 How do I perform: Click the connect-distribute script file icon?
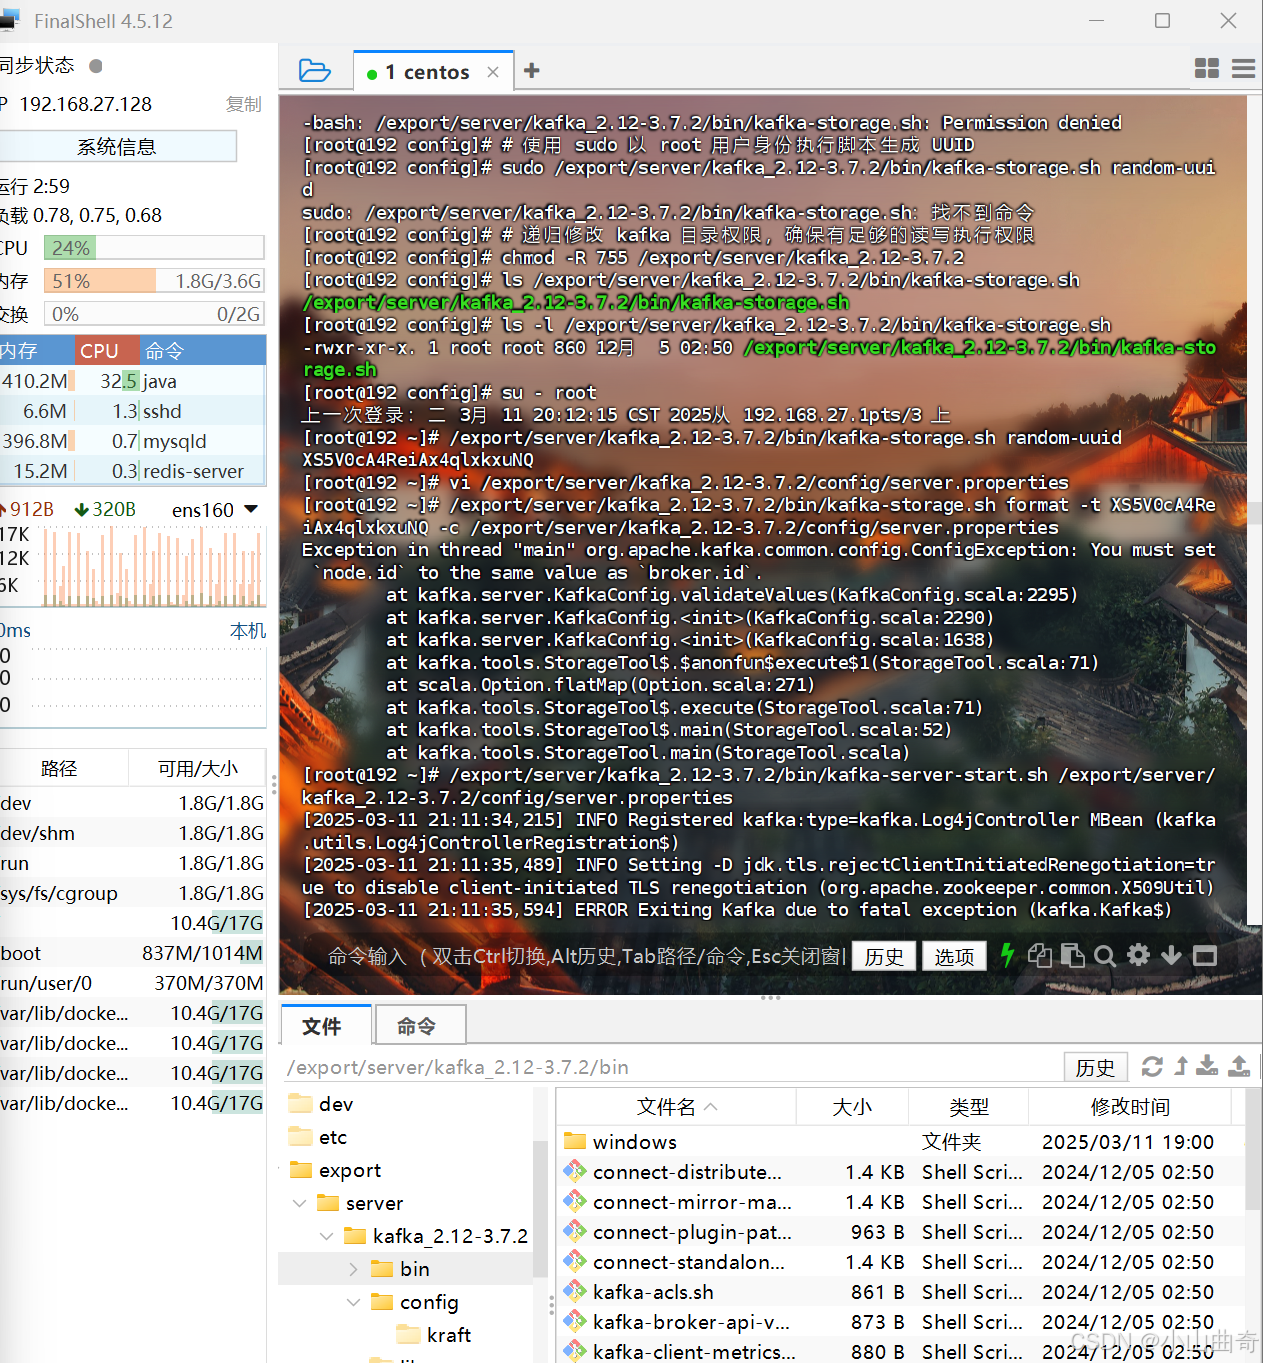coord(575,1172)
